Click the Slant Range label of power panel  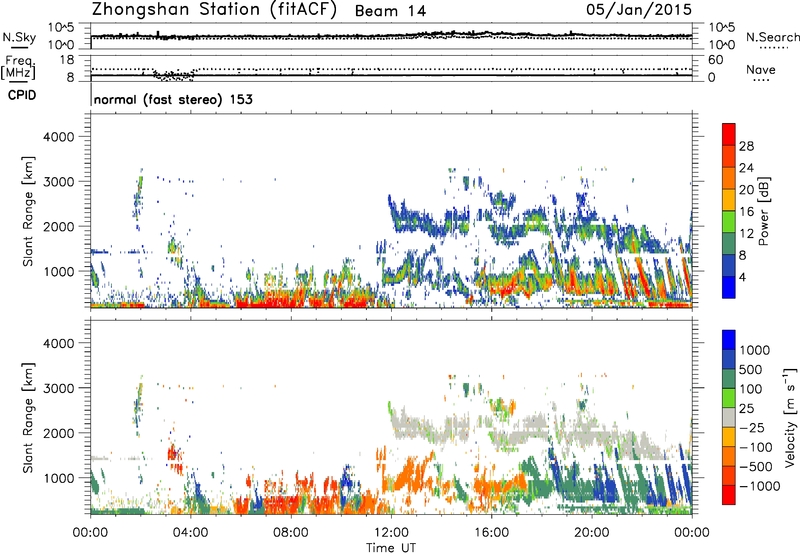28,211
